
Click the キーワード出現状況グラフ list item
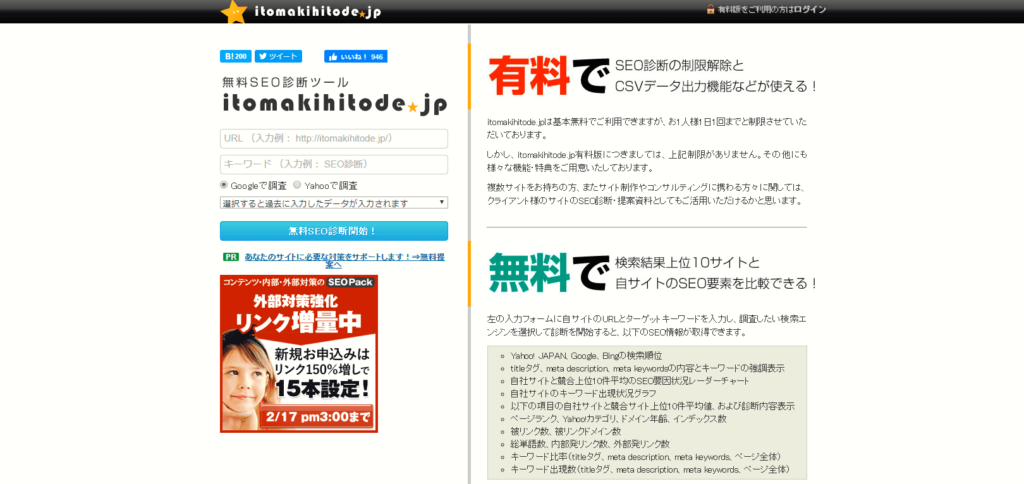pyautogui.click(x=583, y=393)
